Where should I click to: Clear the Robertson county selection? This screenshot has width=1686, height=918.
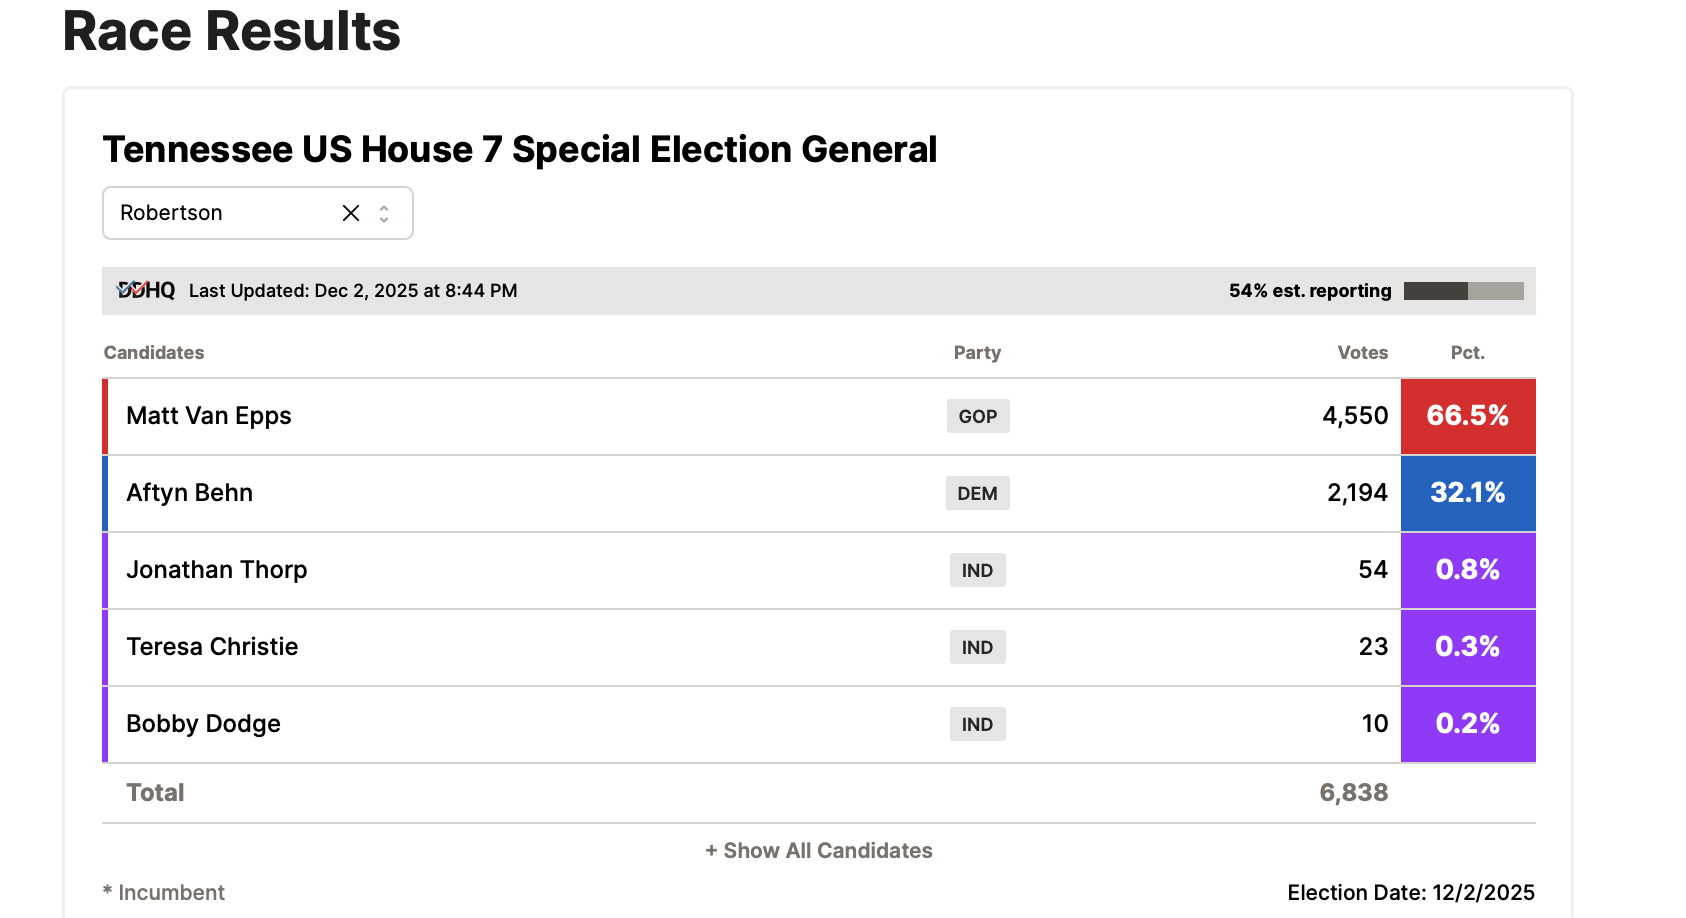(351, 213)
